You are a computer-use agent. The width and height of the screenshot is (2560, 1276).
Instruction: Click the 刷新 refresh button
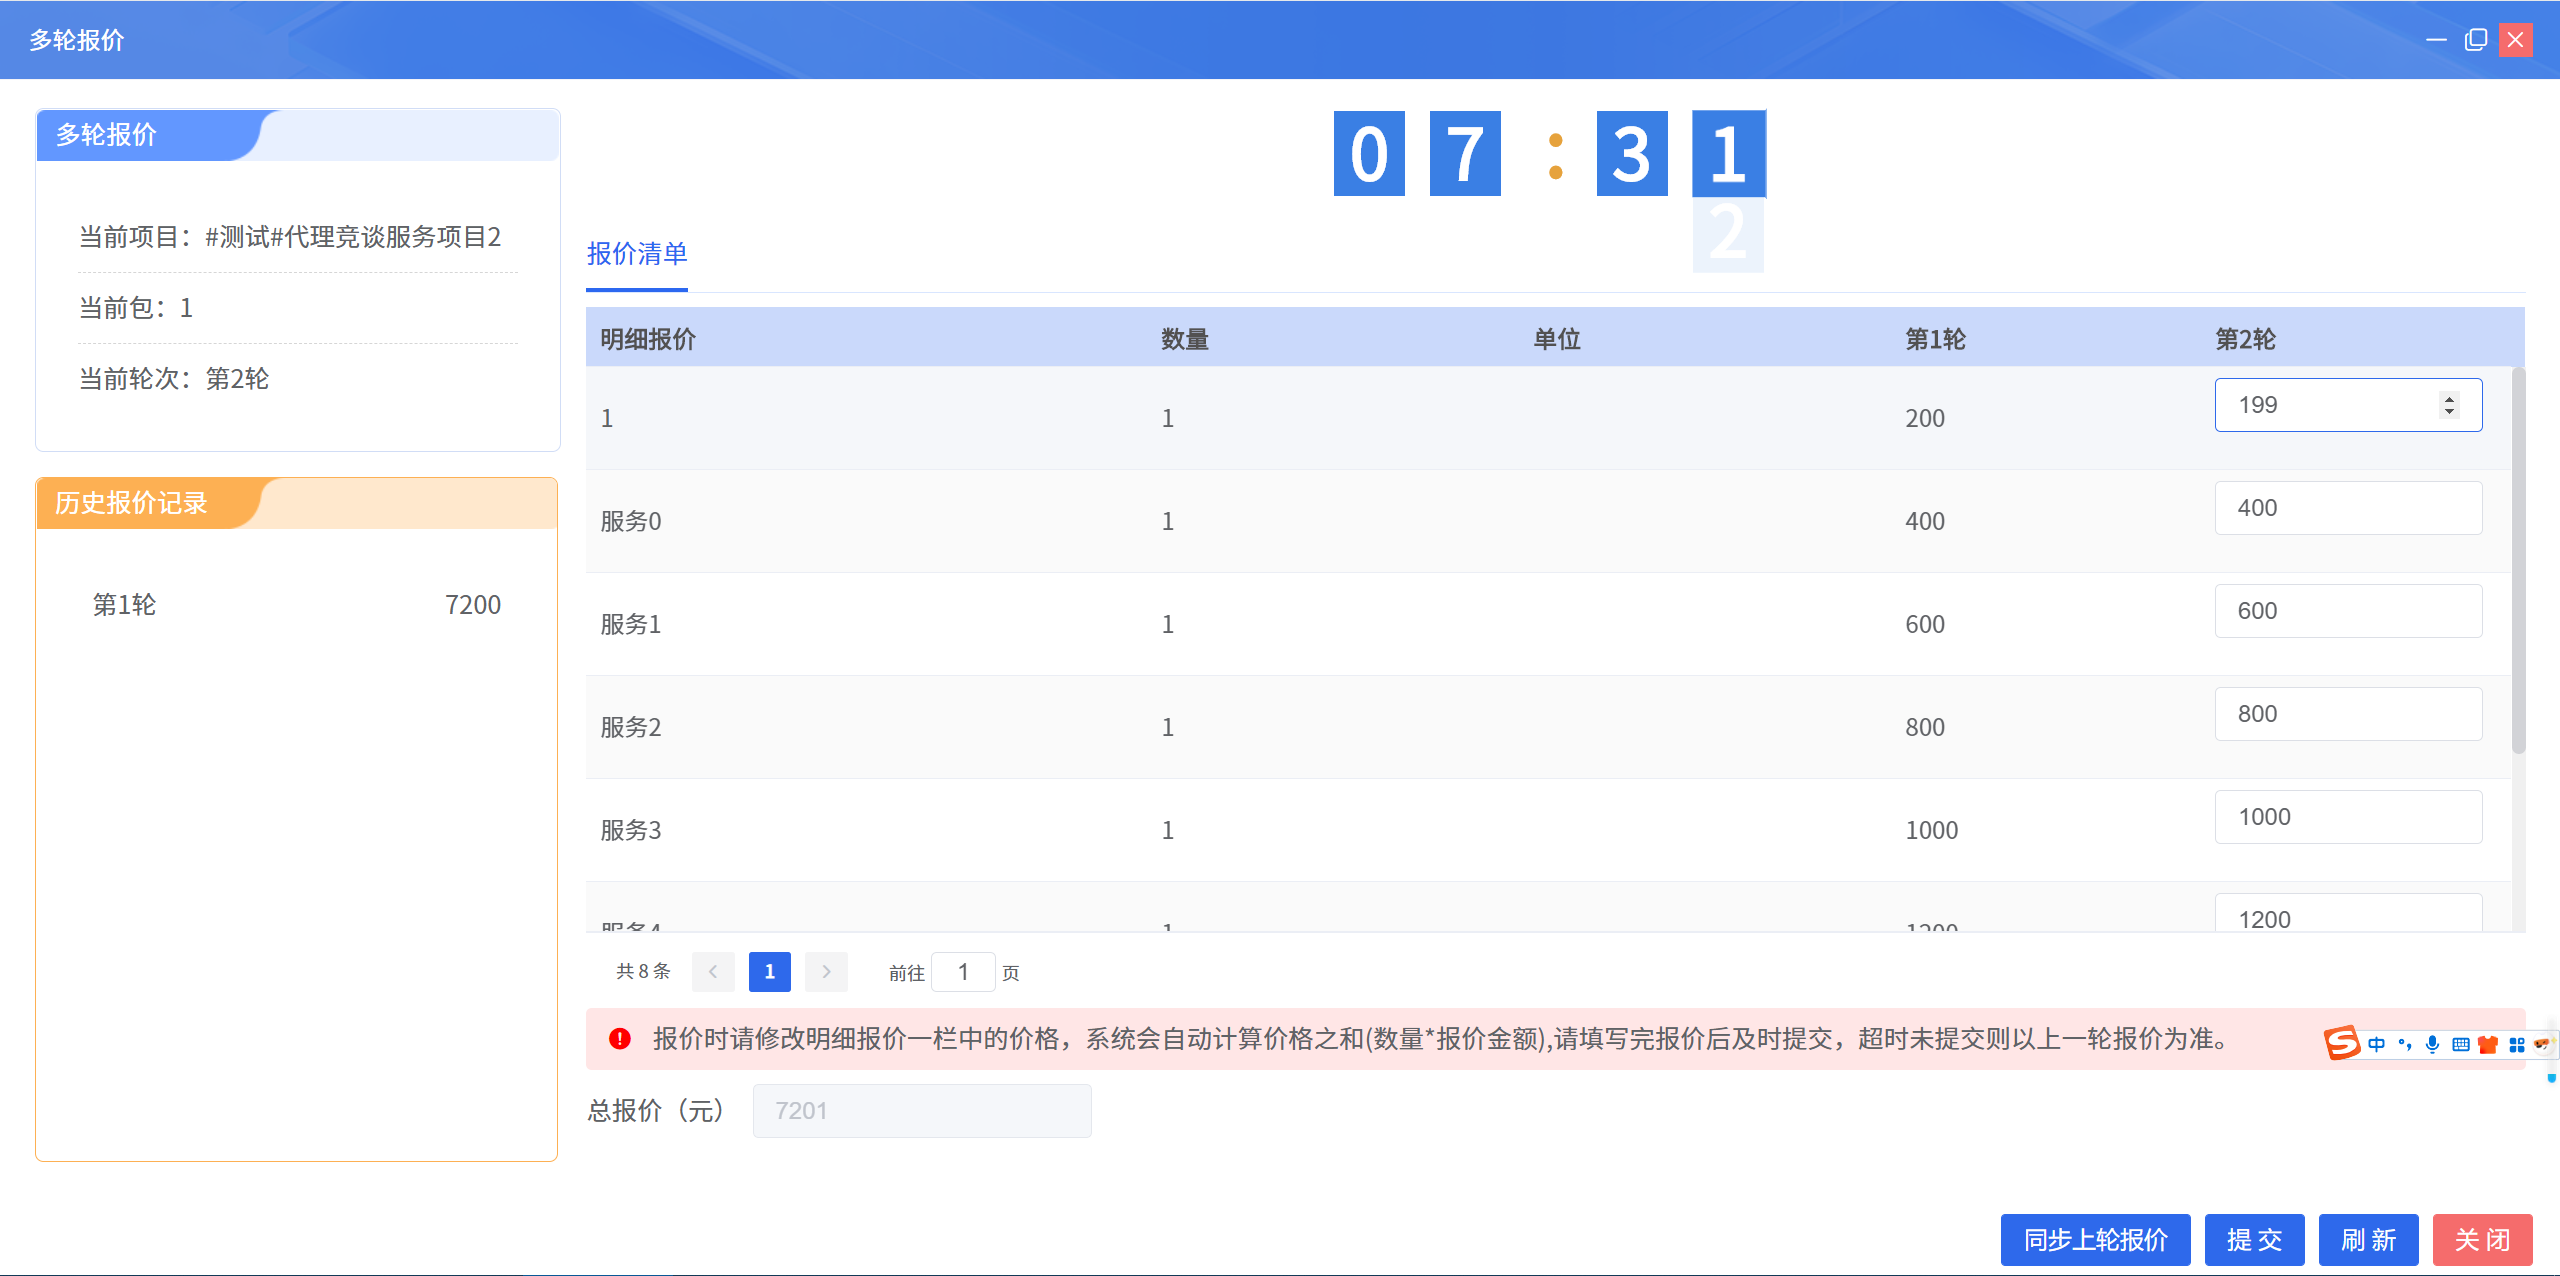tap(2368, 1240)
